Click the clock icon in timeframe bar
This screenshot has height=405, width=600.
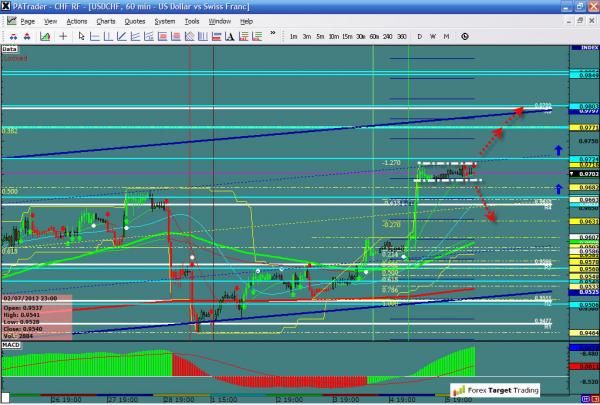[x=465, y=37]
